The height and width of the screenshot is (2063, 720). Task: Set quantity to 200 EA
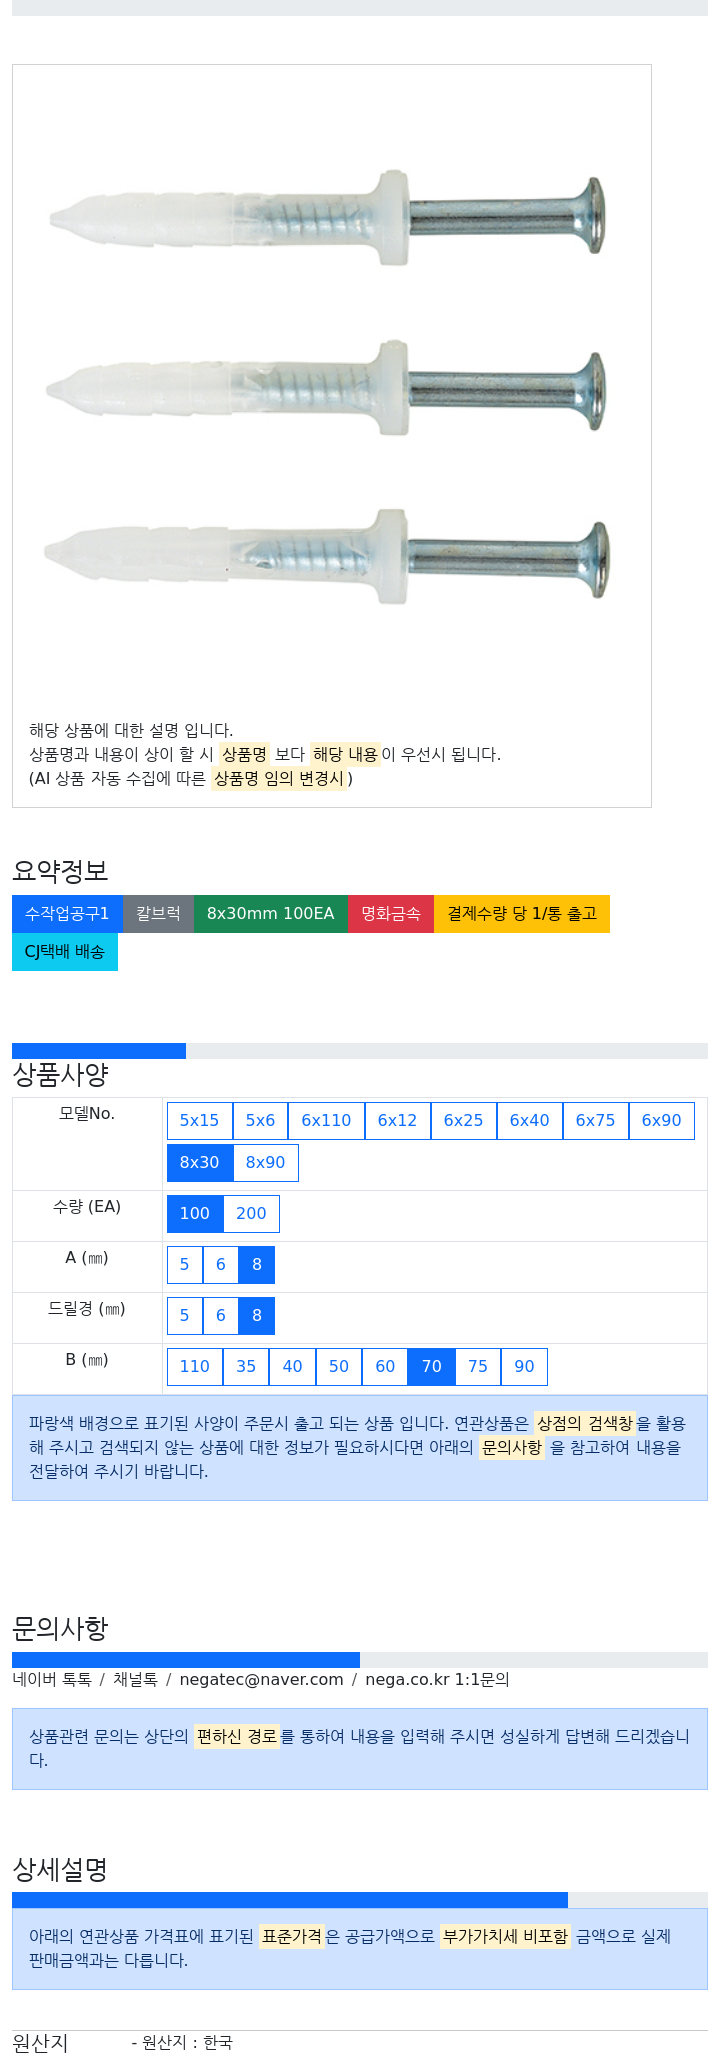251,1214
